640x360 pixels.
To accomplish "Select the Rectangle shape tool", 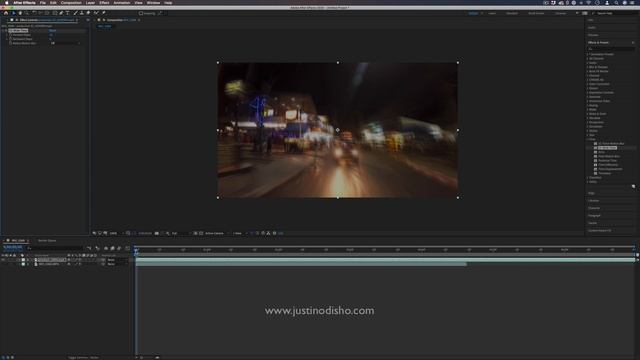I will point(55,13).
